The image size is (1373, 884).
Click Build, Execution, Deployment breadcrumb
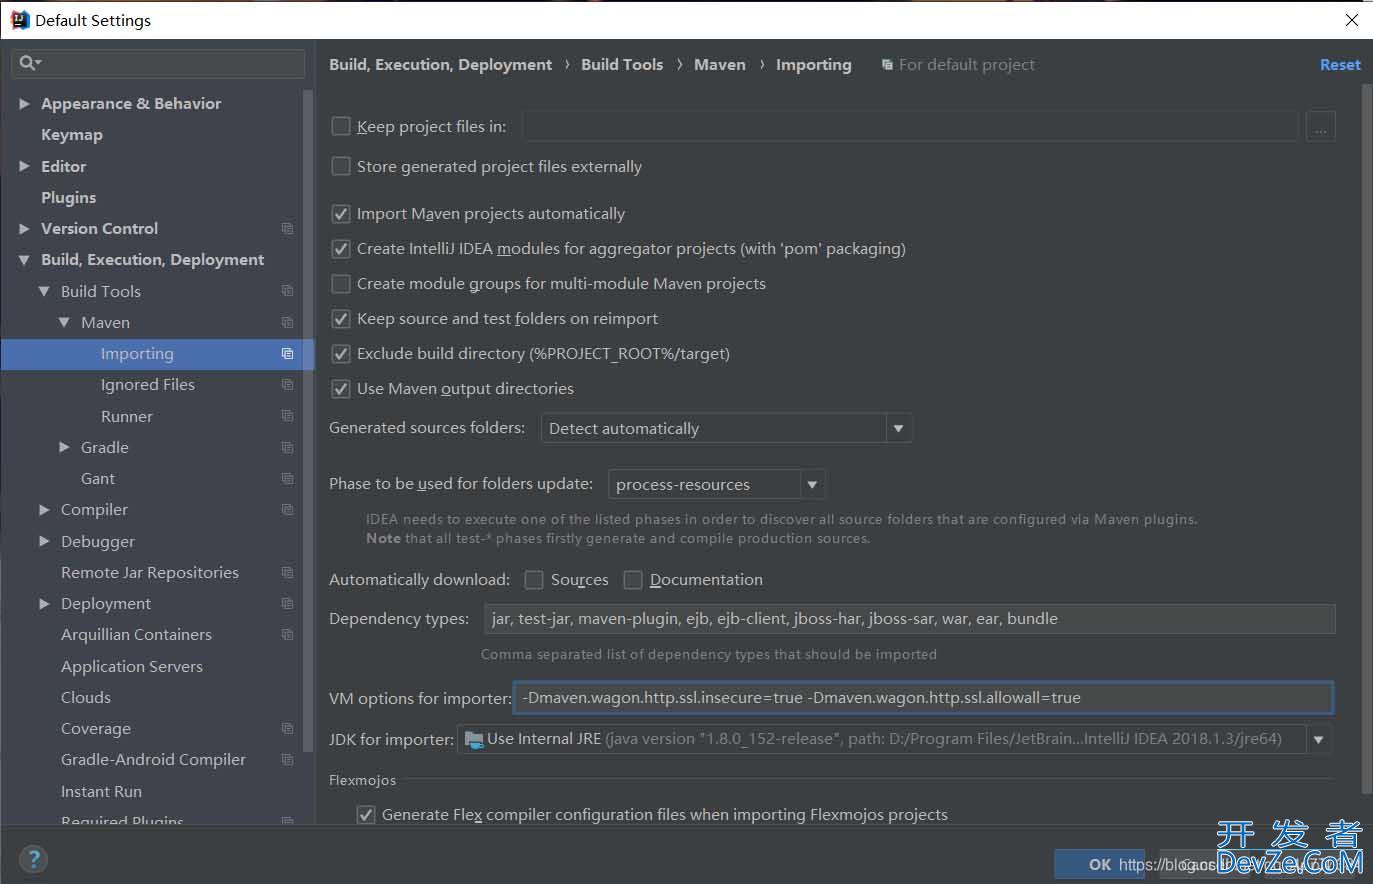[440, 65]
